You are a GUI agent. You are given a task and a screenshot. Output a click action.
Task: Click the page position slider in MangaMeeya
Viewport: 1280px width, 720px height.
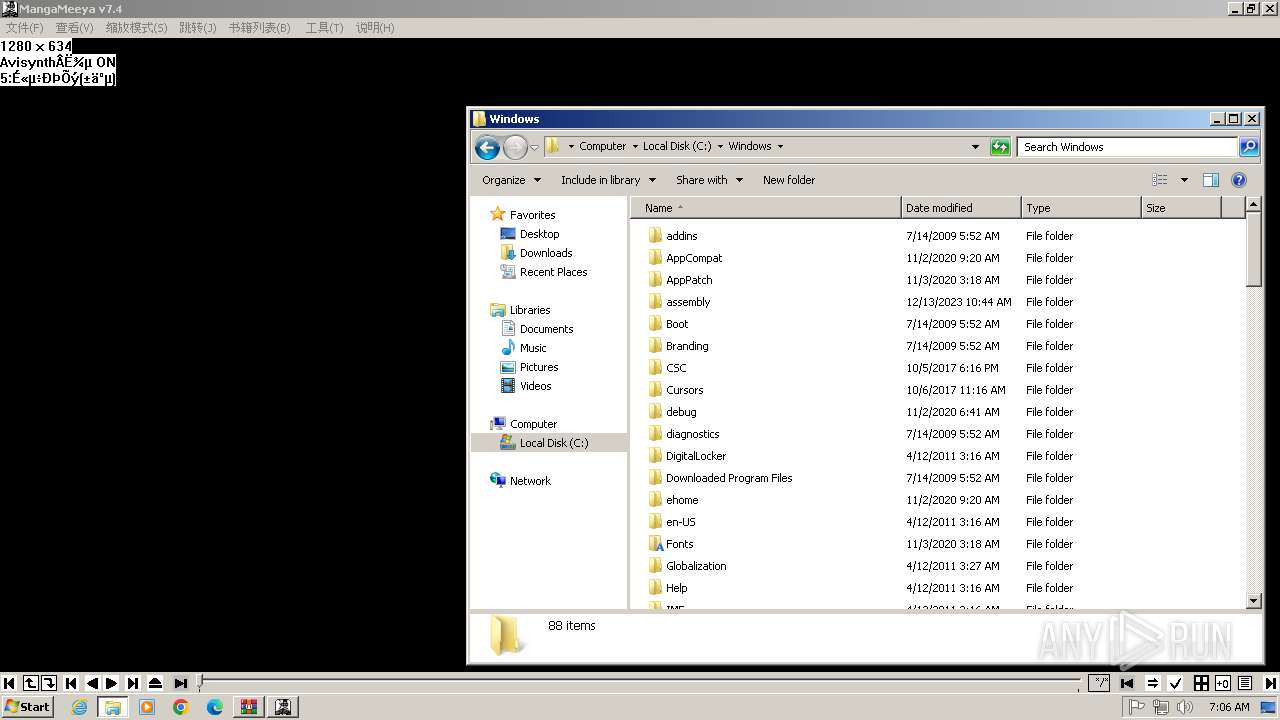pyautogui.click(x=640, y=683)
